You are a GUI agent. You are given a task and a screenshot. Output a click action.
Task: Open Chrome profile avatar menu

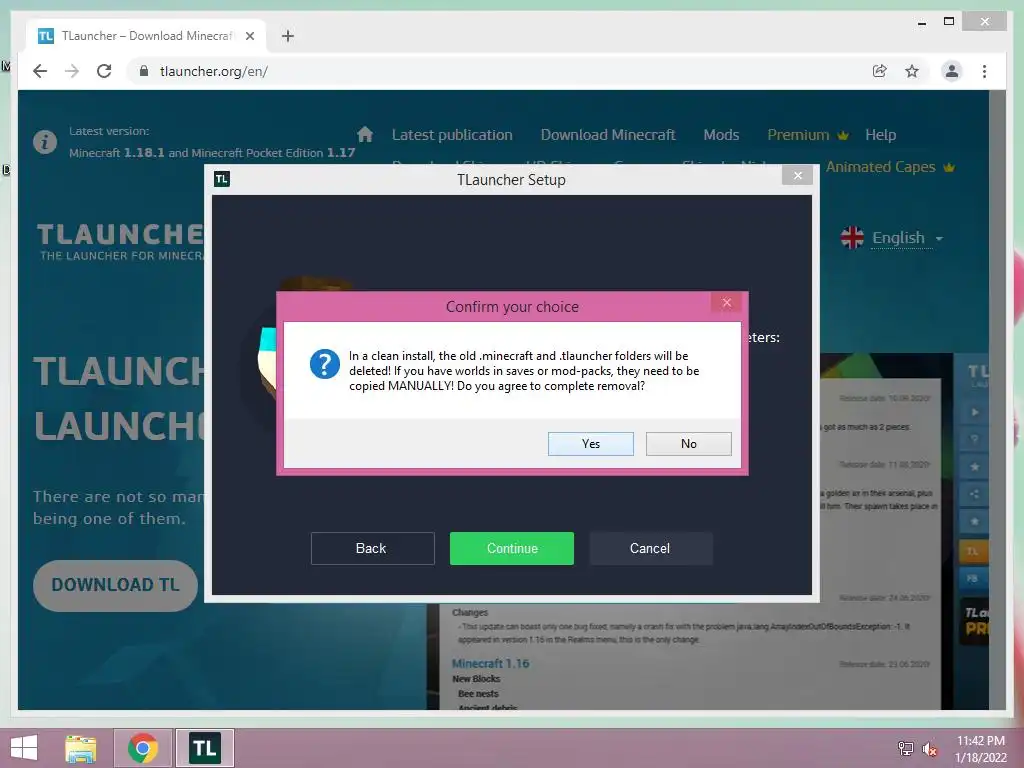coord(952,71)
